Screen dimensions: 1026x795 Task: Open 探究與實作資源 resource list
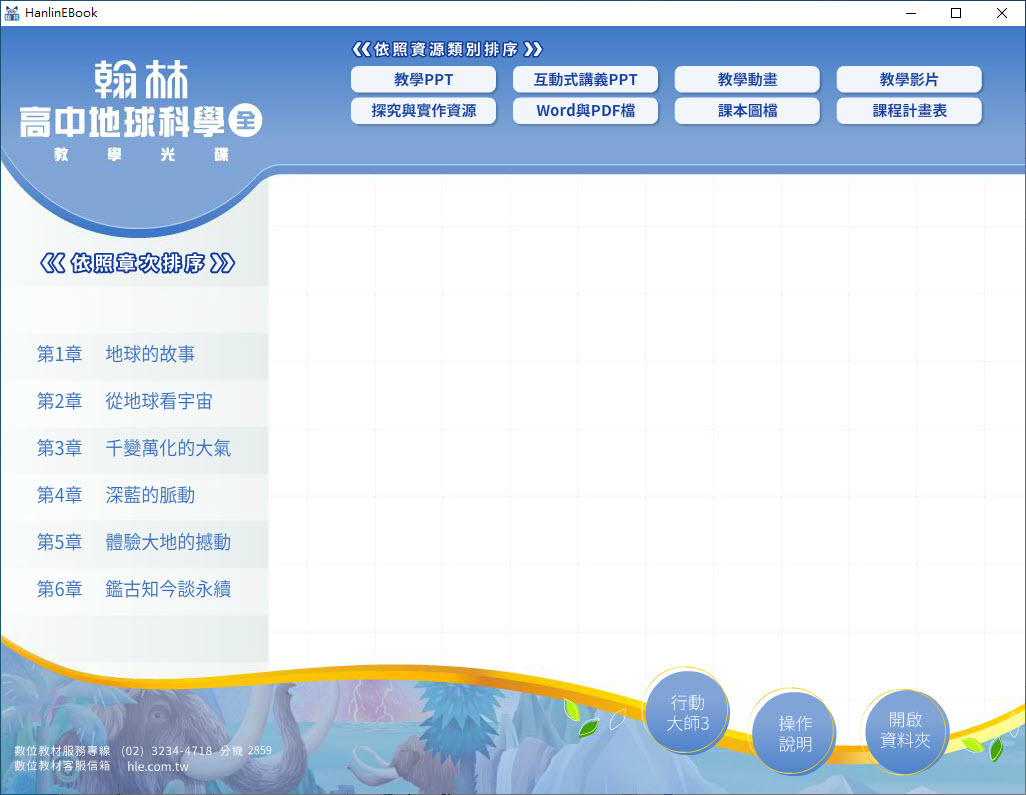(x=423, y=111)
